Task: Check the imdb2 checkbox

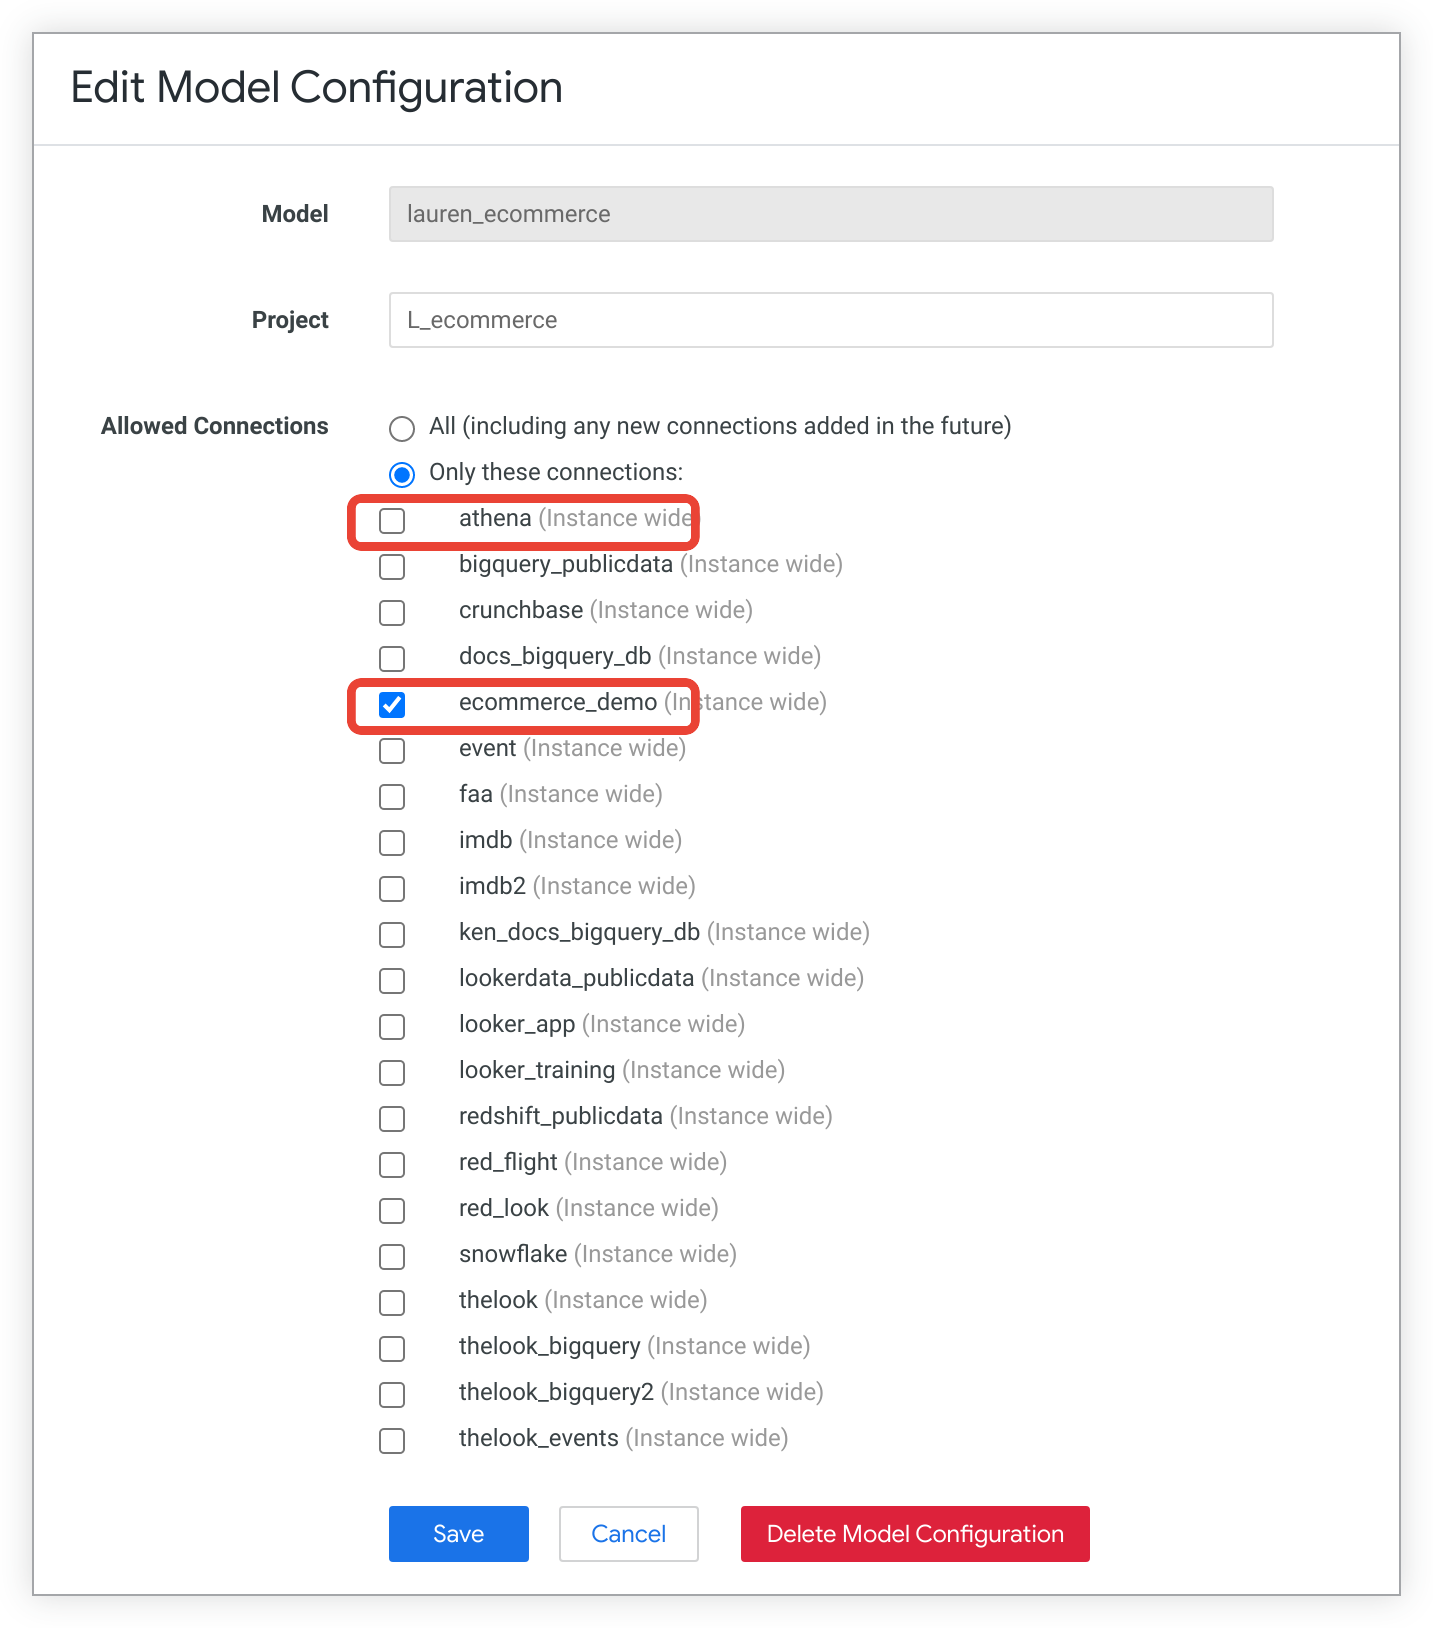Action: tap(392, 889)
